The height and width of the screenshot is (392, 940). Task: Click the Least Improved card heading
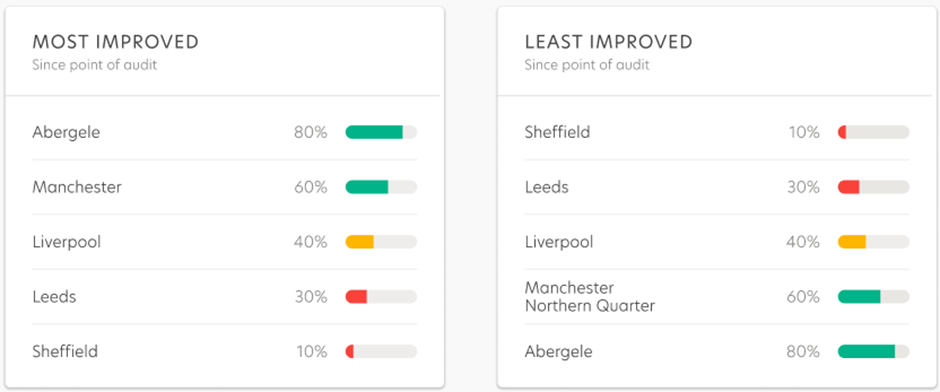608,42
